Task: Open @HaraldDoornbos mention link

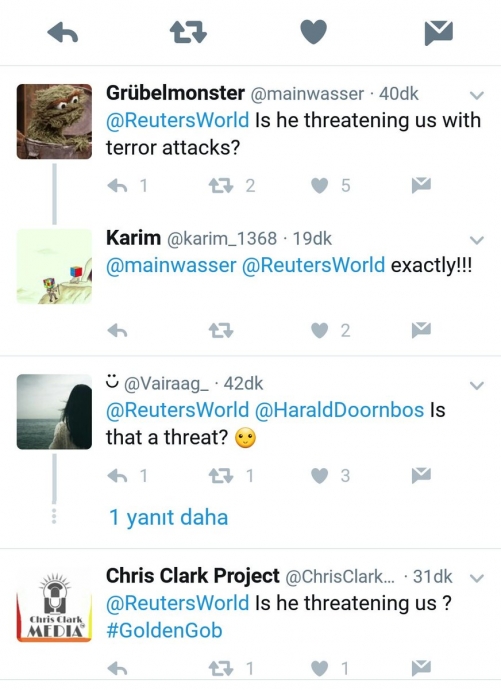Action: [x=339, y=410]
